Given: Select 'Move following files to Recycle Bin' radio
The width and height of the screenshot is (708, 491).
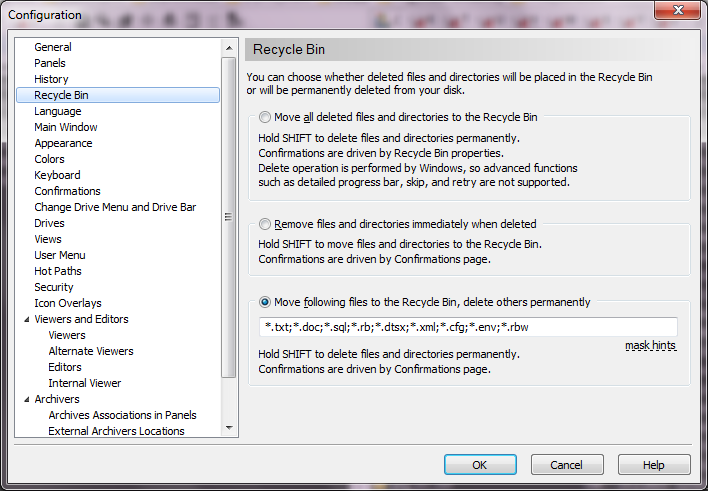Looking at the screenshot, I should [265, 302].
